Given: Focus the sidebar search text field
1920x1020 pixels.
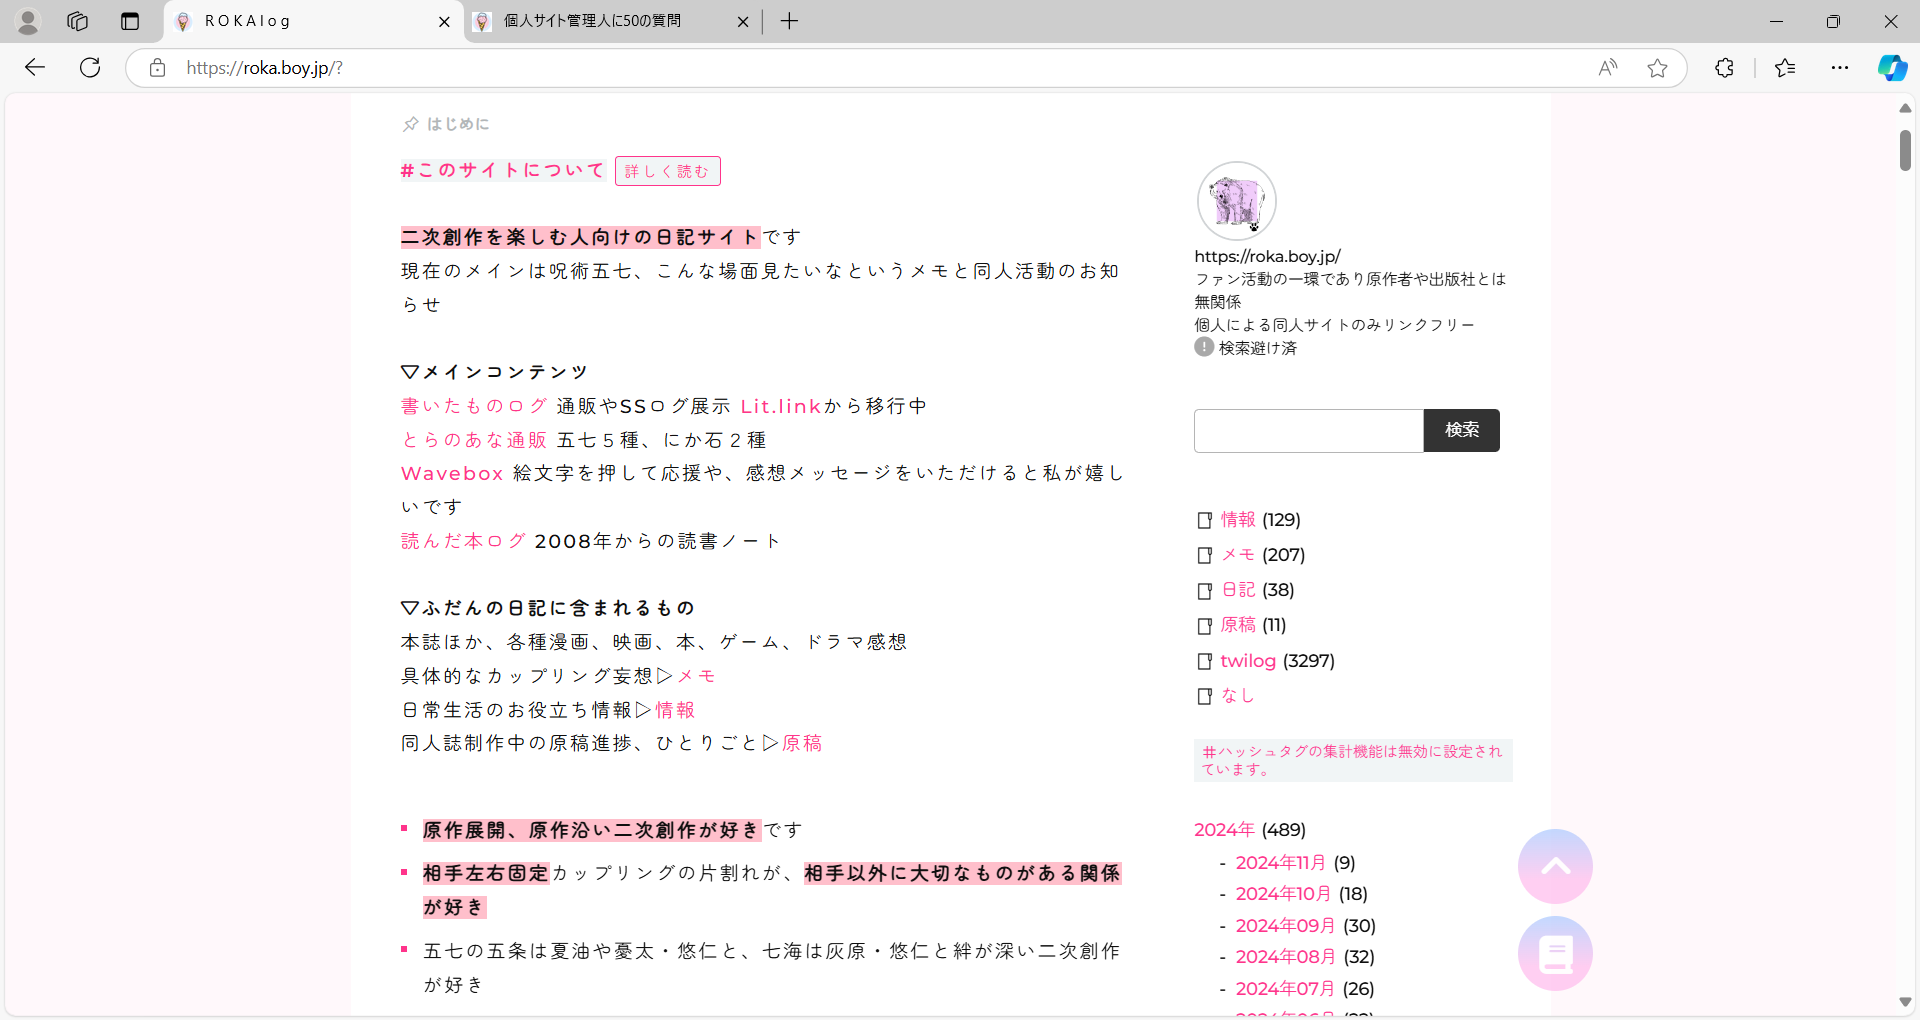Looking at the screenshot, I should coord(1308,431).
